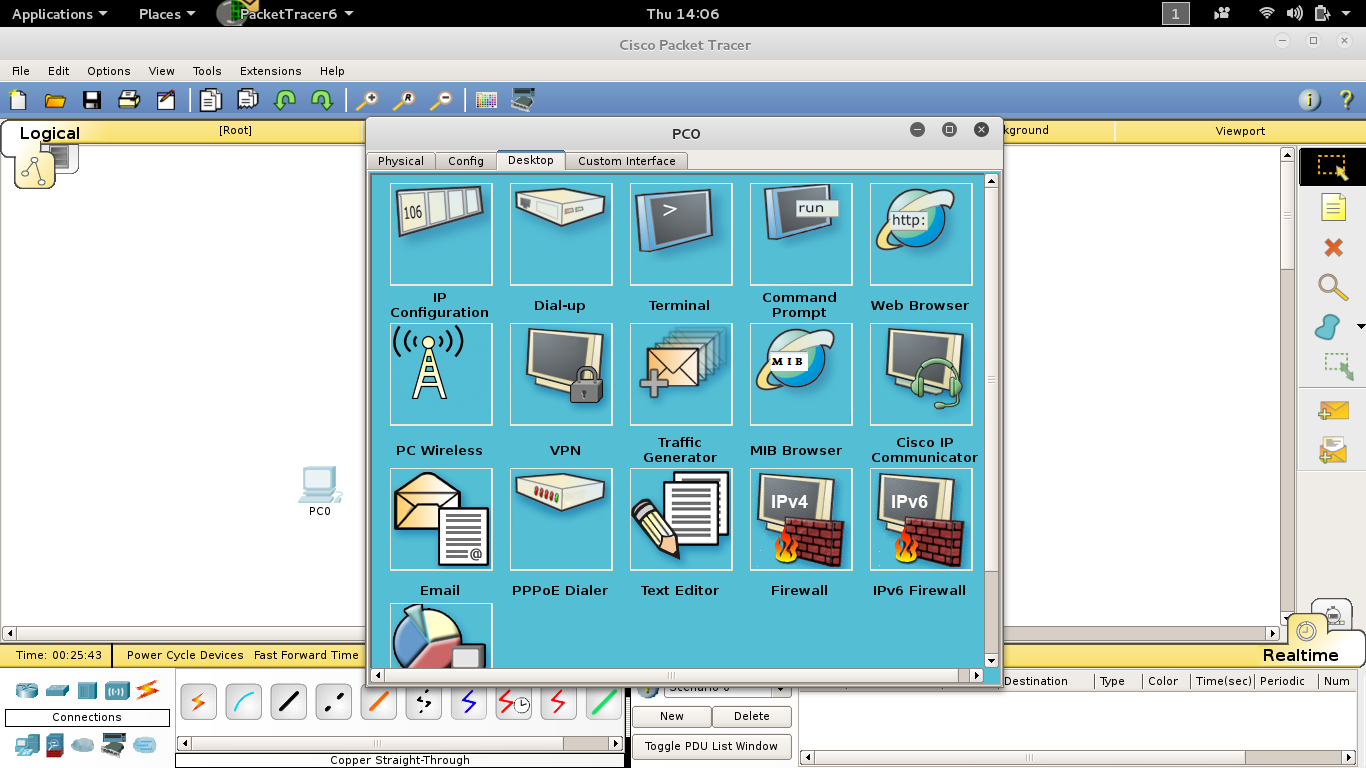Switch to the Config tab
1366x768 pixels.
pyautogui.click(x=466, y=160)
